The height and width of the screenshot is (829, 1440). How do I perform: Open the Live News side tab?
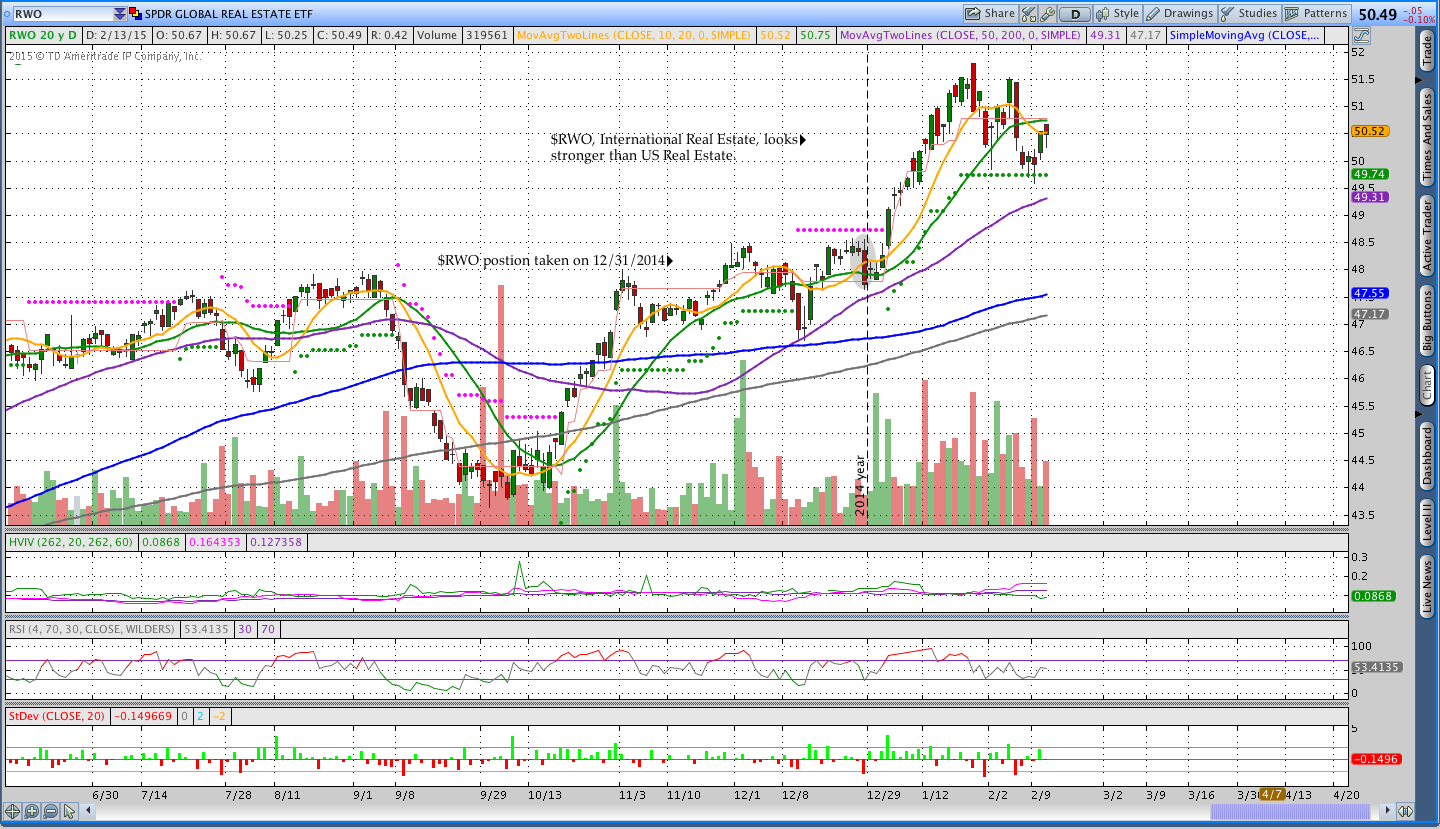1427,587
